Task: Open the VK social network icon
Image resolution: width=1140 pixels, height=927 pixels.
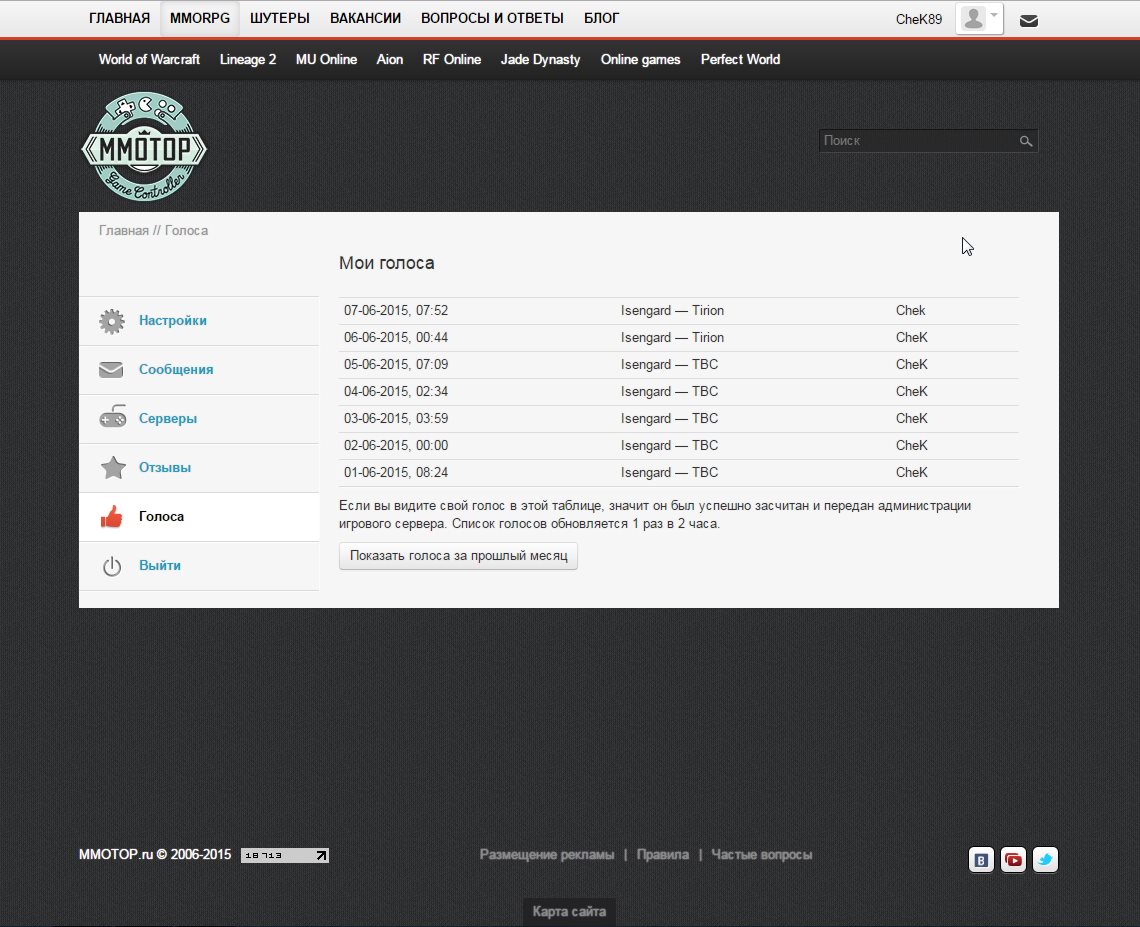Action: pos(981,860)
